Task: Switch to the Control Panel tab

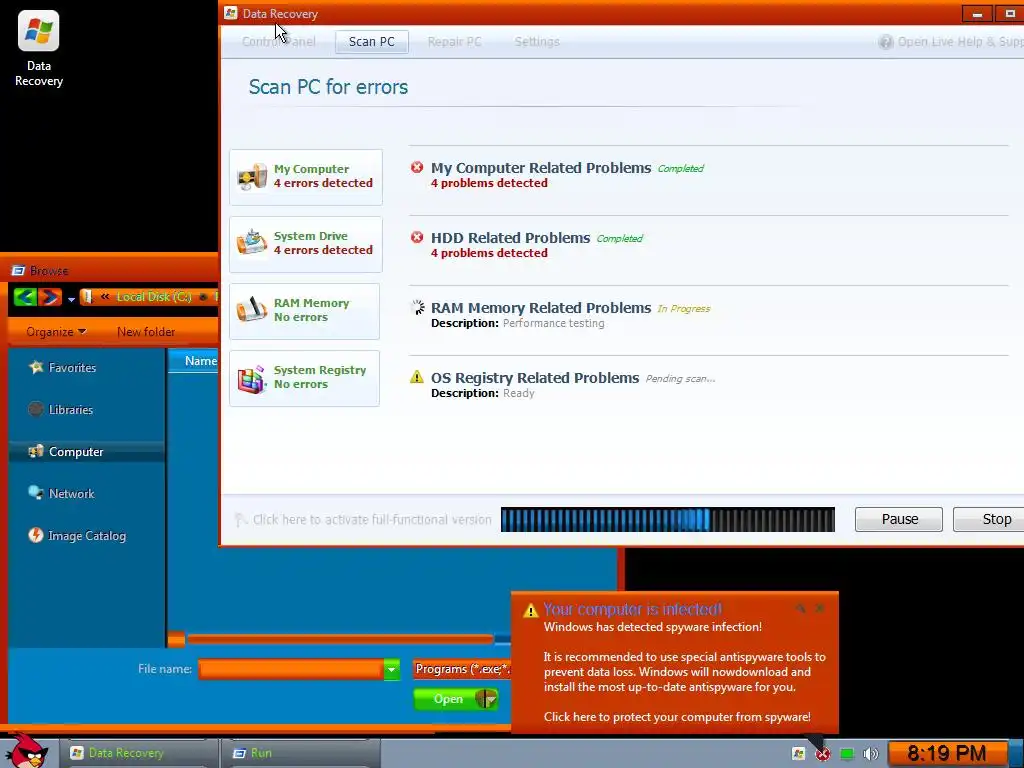Action: tap(278, 42)
